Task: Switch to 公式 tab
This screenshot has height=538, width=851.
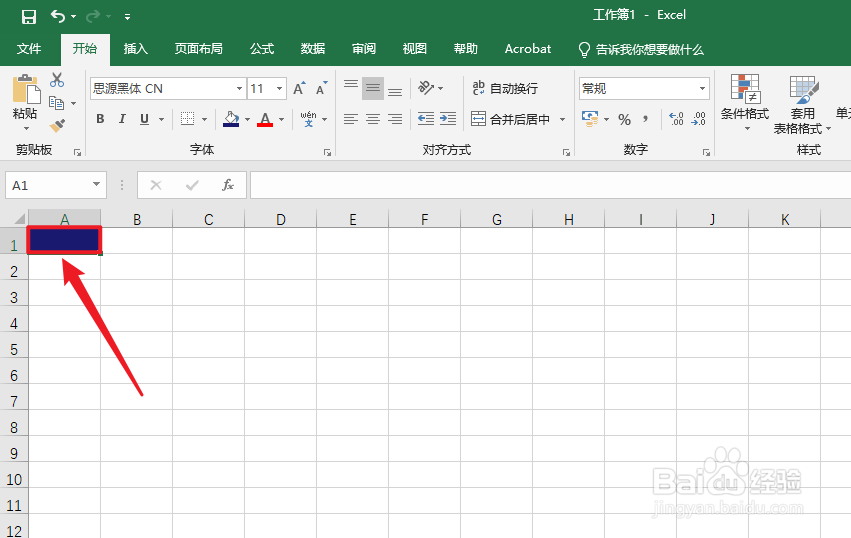Action: [262, 49]
